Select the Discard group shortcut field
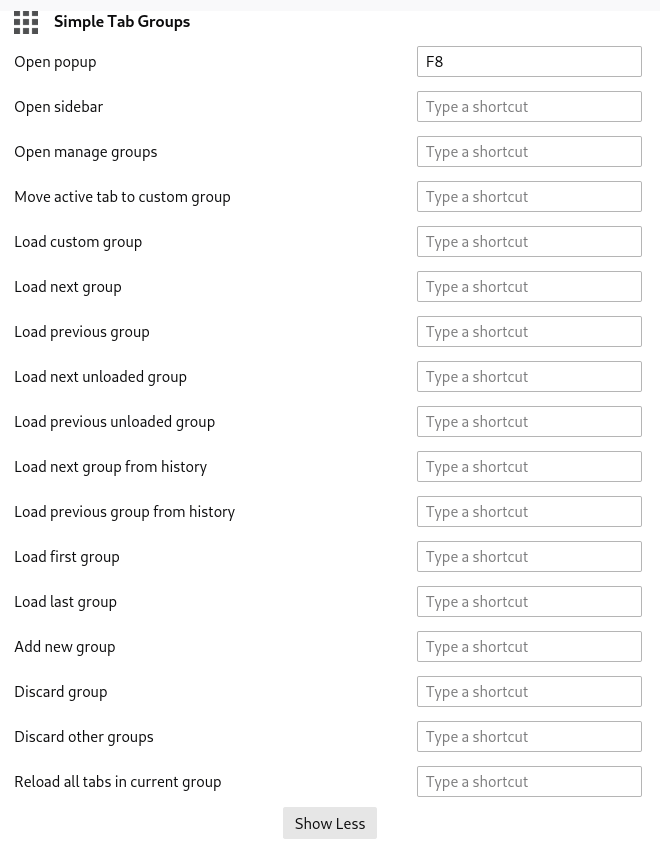660x848 pixels. [529, 691]
